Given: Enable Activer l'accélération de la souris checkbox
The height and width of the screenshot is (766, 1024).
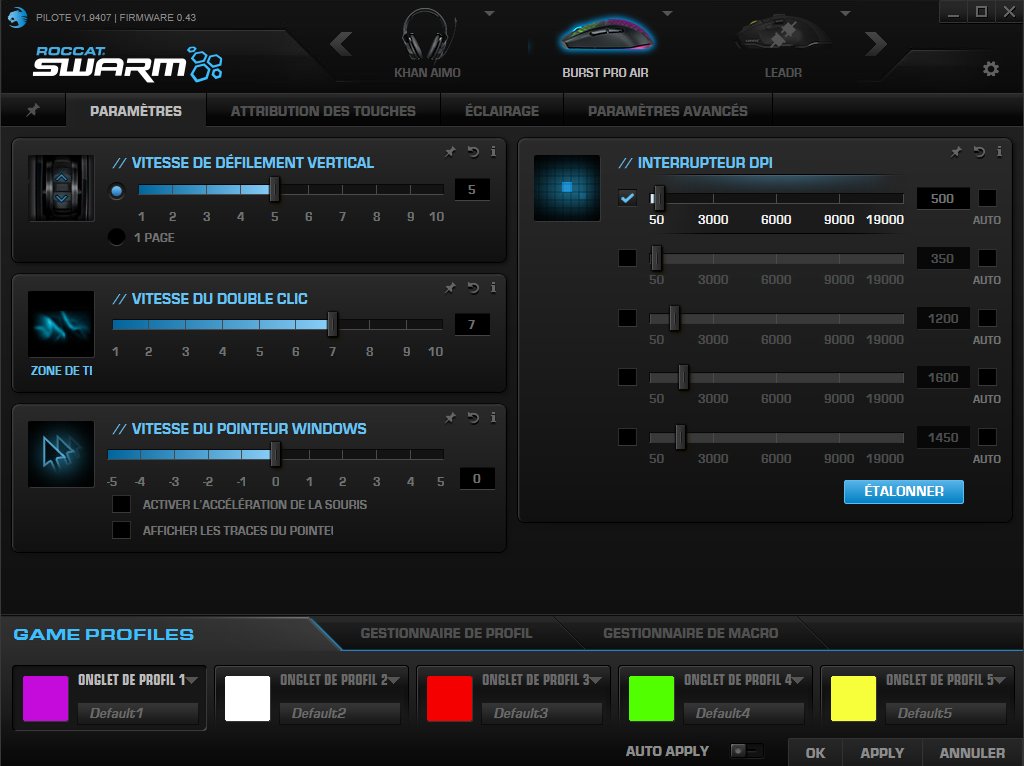Looking at the screenshot, I should point(122,504).
